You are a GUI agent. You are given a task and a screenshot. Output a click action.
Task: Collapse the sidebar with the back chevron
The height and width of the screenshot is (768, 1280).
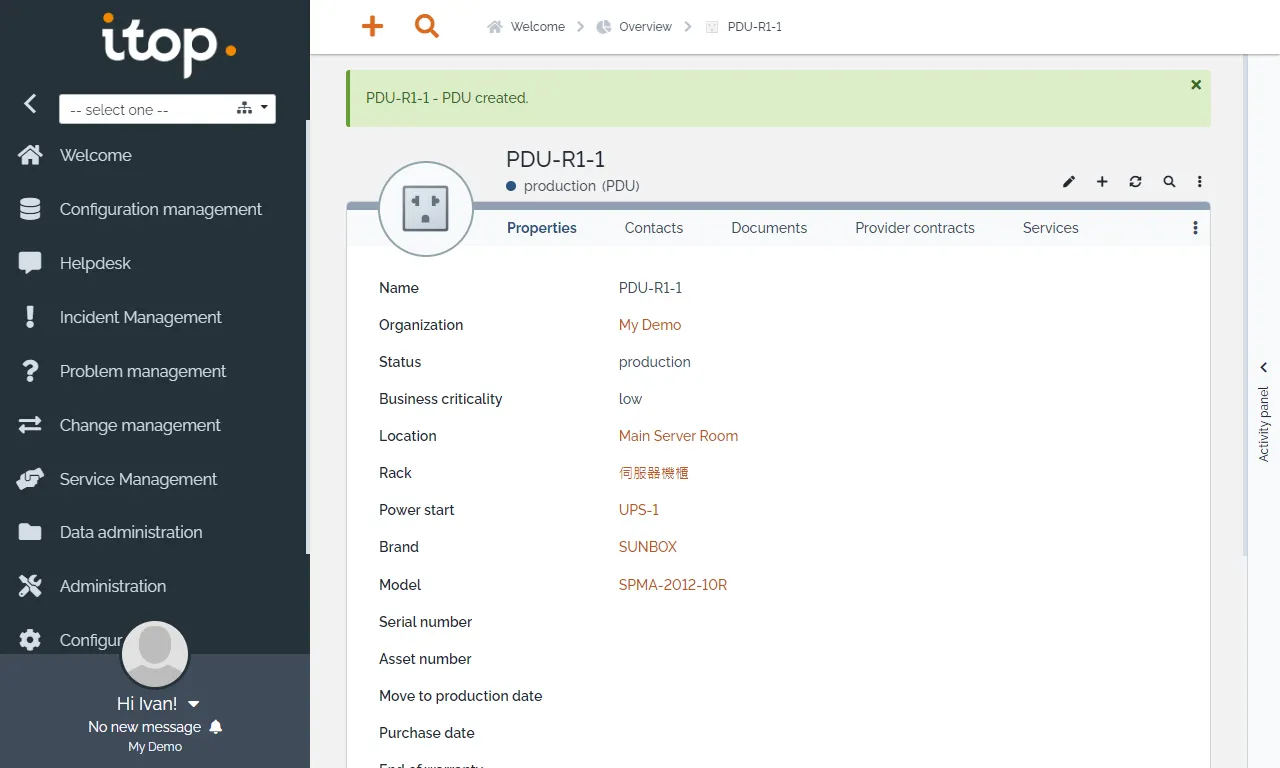click(30, 103)
